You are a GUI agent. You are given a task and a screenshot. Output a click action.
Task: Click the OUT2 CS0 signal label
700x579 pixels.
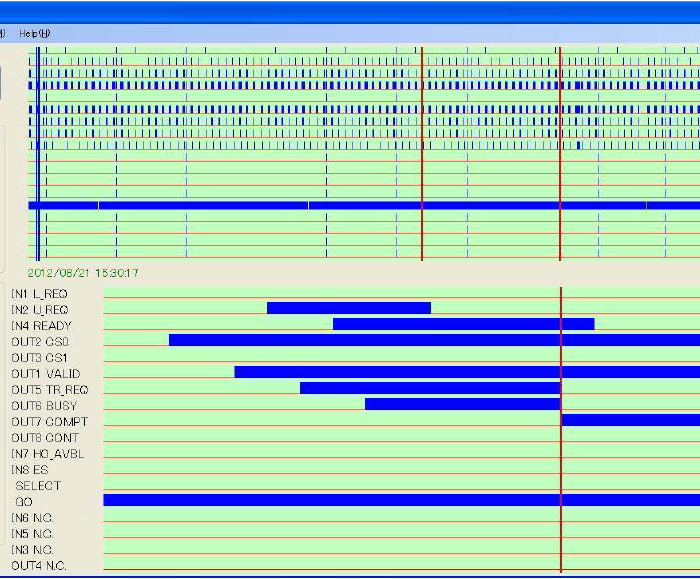39,341
